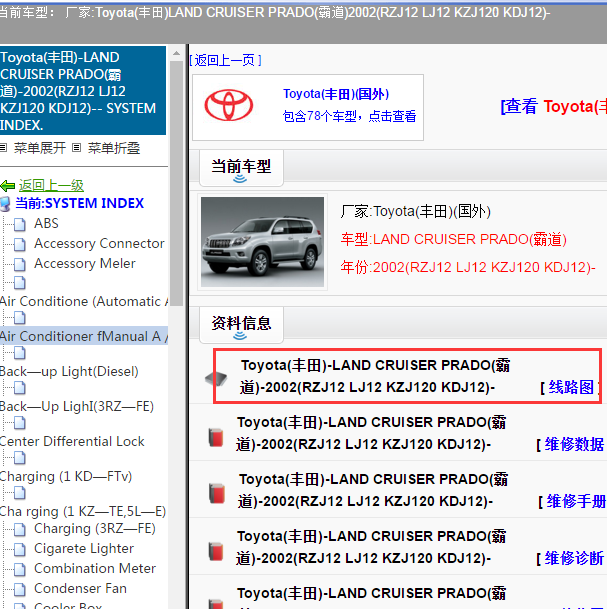Click document icon above Center Differential Lock
This screenshot has height=609, width=607.
(x=19, y=423)
